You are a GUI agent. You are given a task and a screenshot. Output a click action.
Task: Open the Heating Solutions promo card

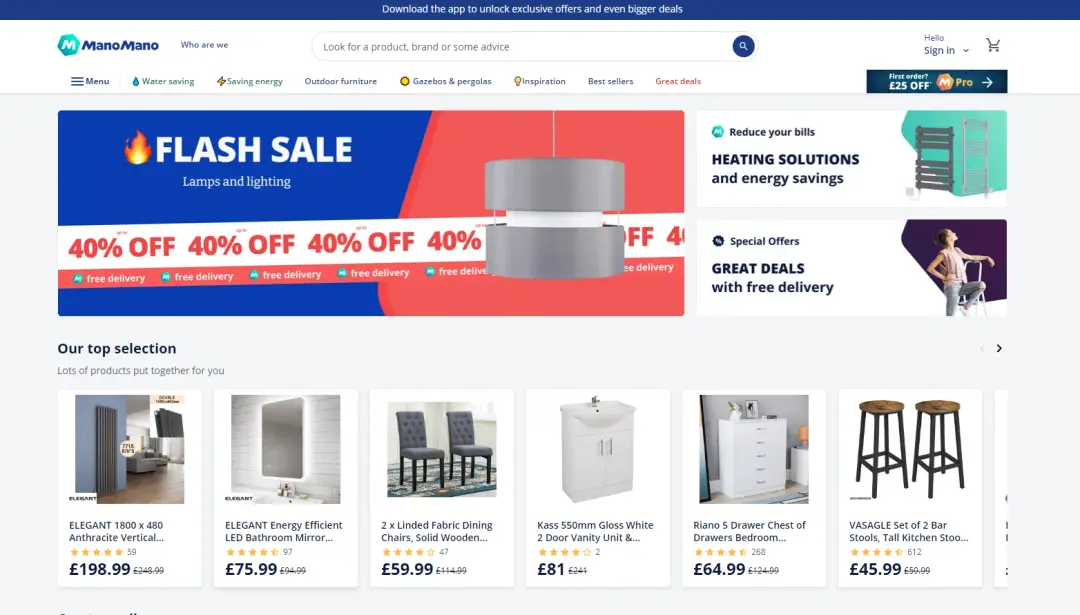pyautogui.click(x=851, y=158)
